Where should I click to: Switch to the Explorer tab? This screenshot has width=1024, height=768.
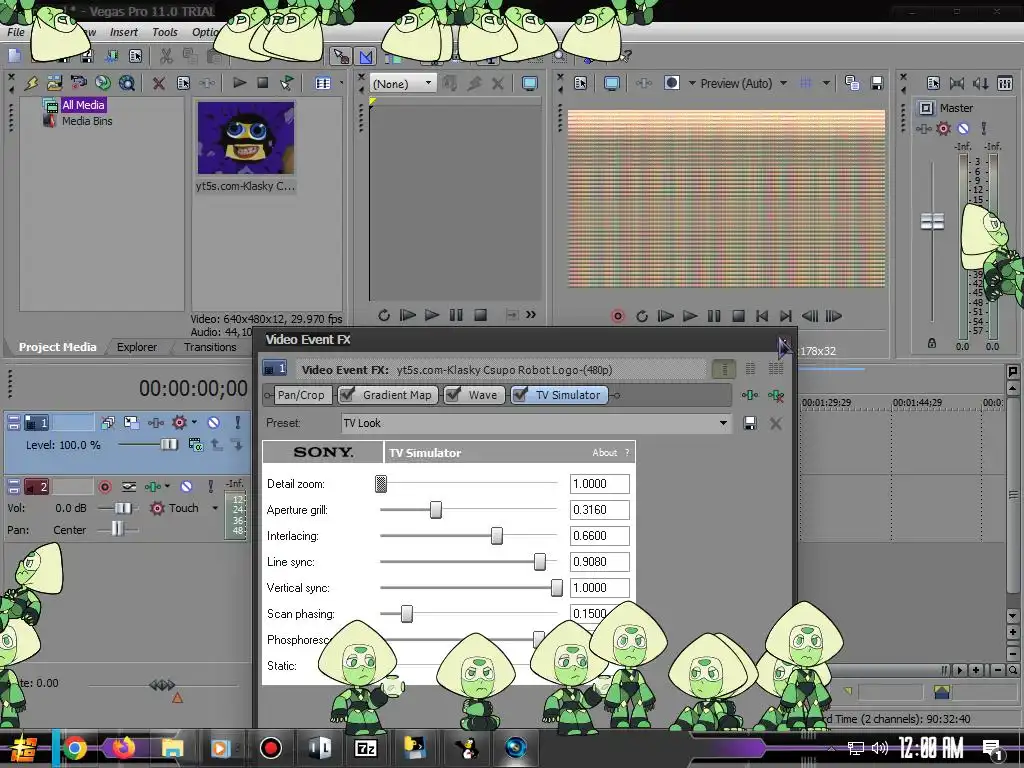coord(136,347)
